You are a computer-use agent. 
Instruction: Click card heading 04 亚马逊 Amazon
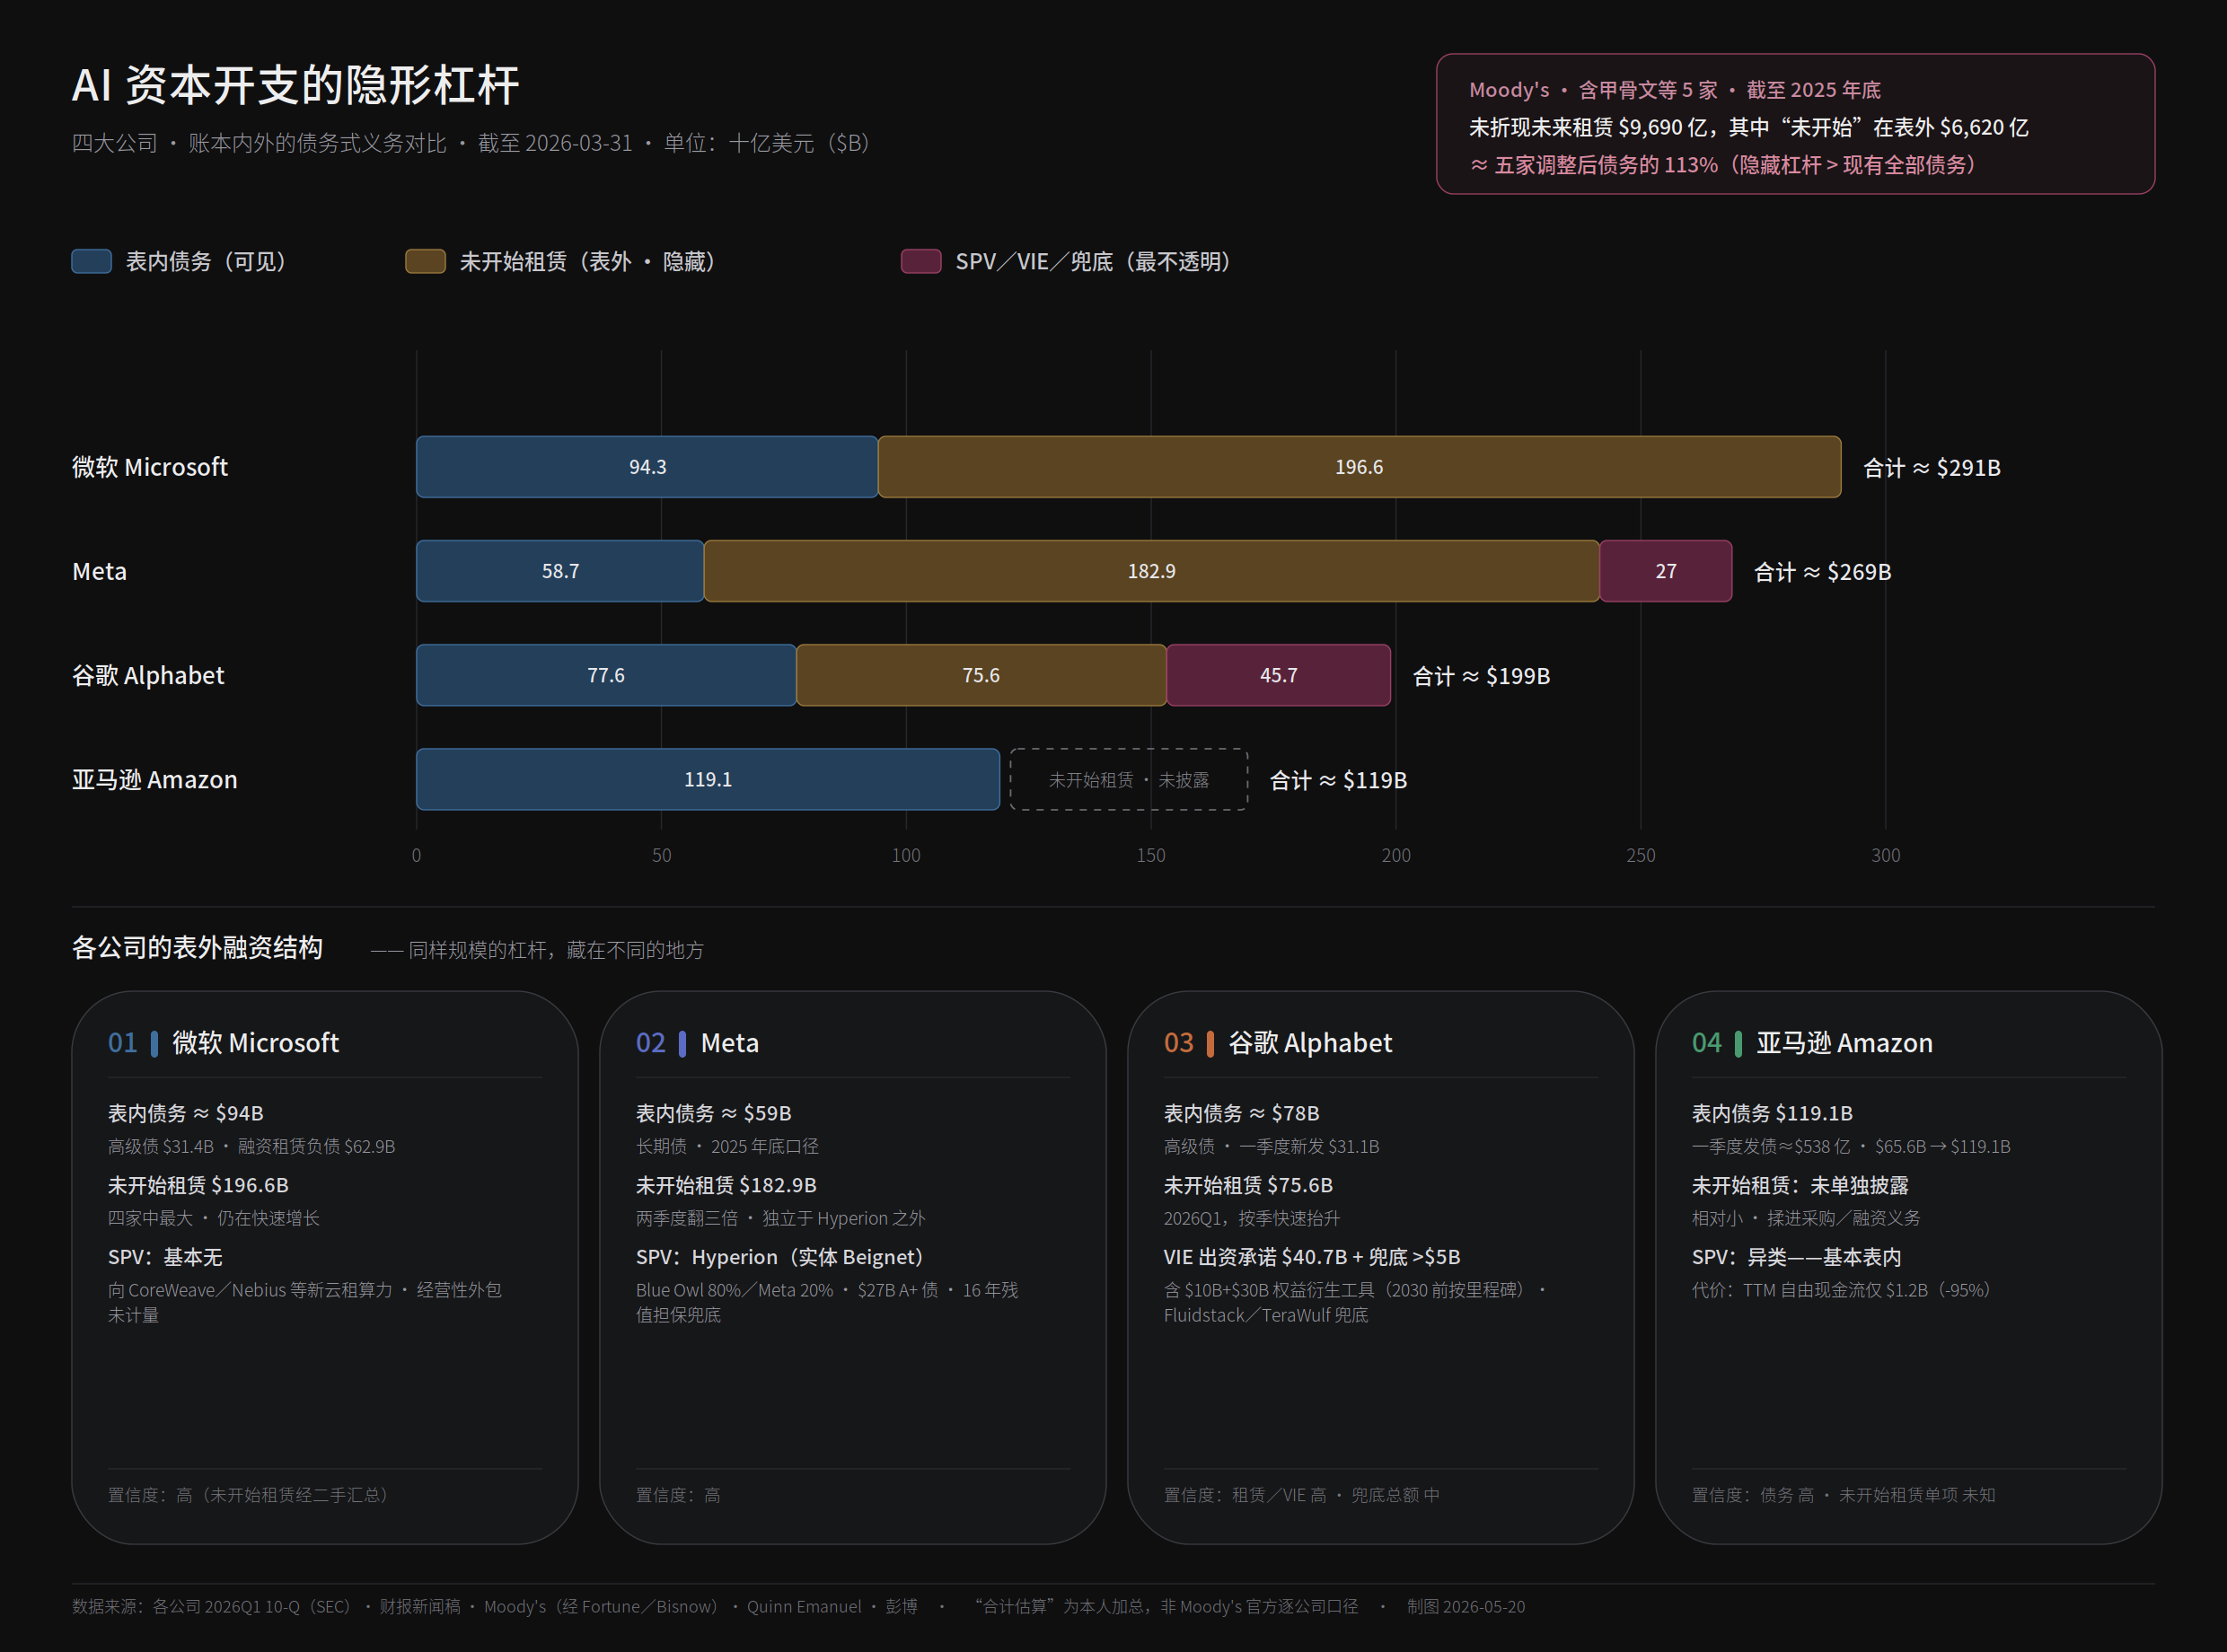1812,1043
